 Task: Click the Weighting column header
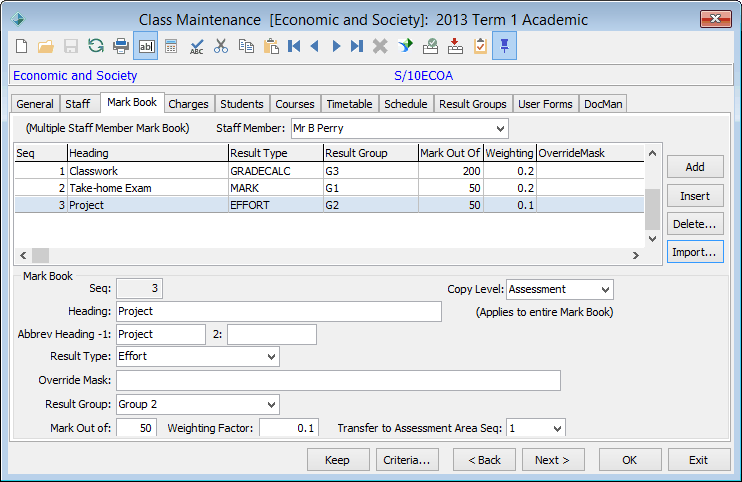coord(510,153)
